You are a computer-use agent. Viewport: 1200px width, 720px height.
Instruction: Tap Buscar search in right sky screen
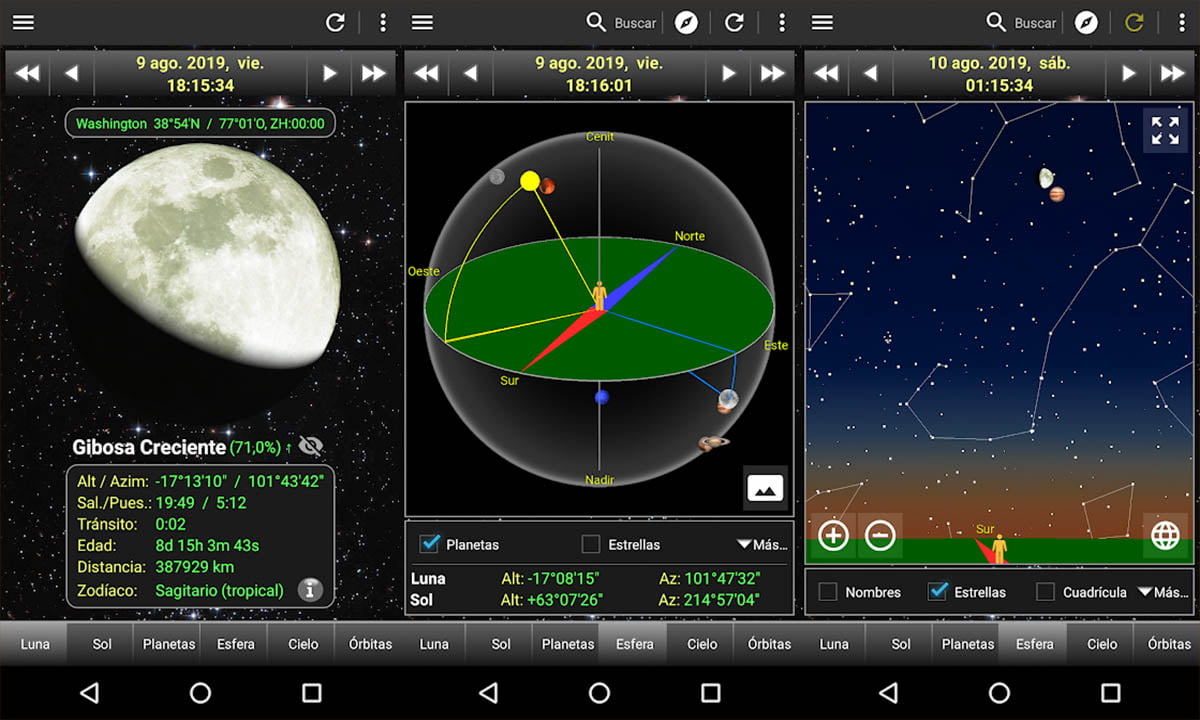[1021, 22]
